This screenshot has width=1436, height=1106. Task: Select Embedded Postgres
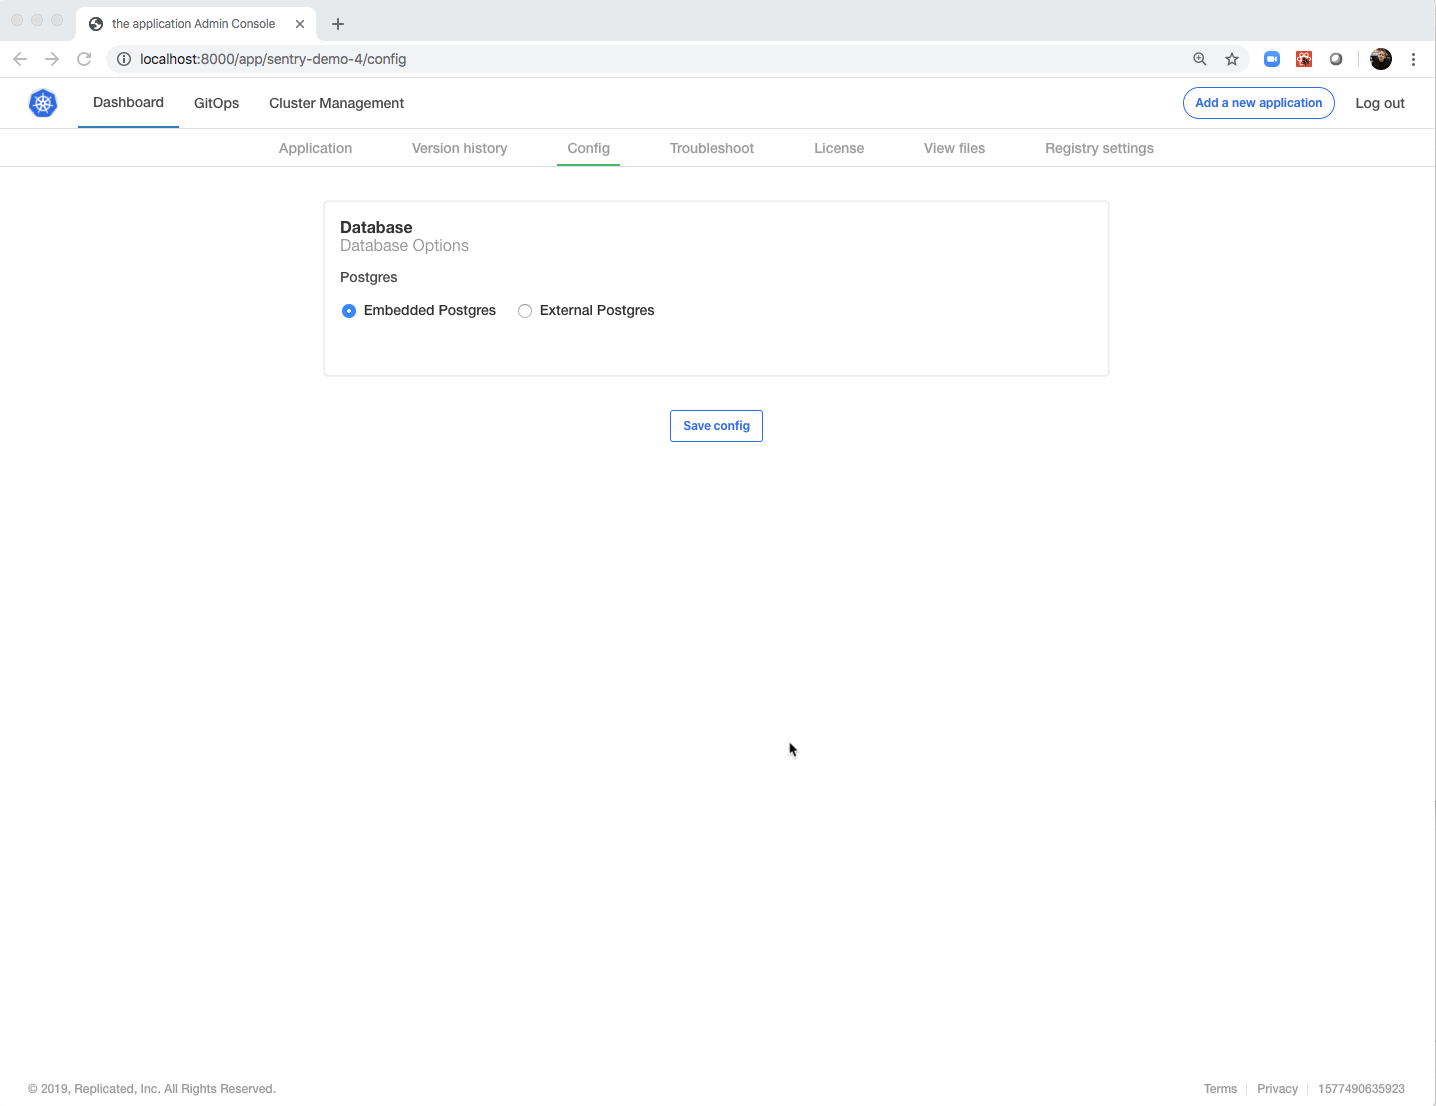coord(349,311)
